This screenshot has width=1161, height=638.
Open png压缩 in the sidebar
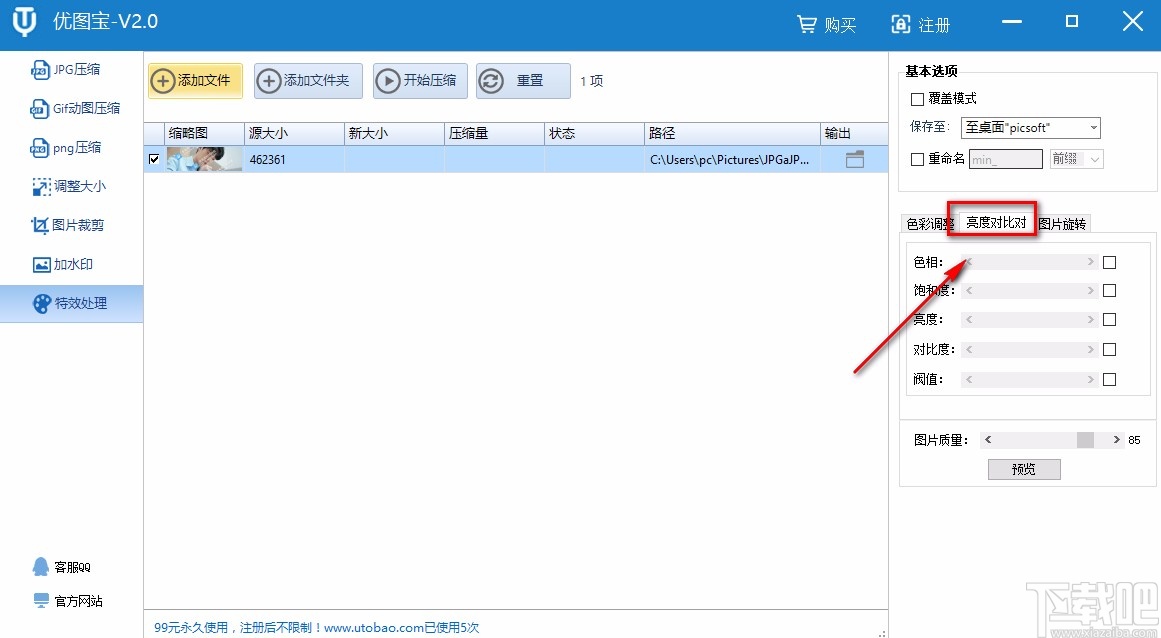[x=66, y=148]
